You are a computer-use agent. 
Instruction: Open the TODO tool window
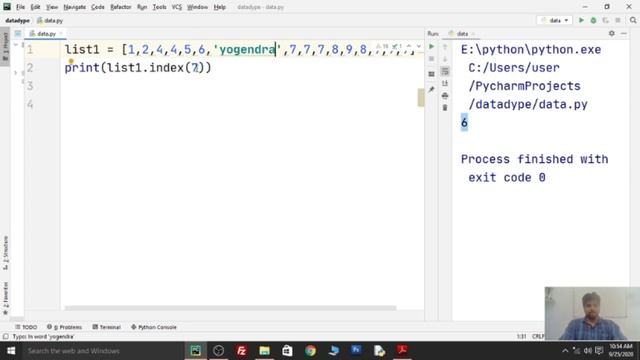coord(26,327)
